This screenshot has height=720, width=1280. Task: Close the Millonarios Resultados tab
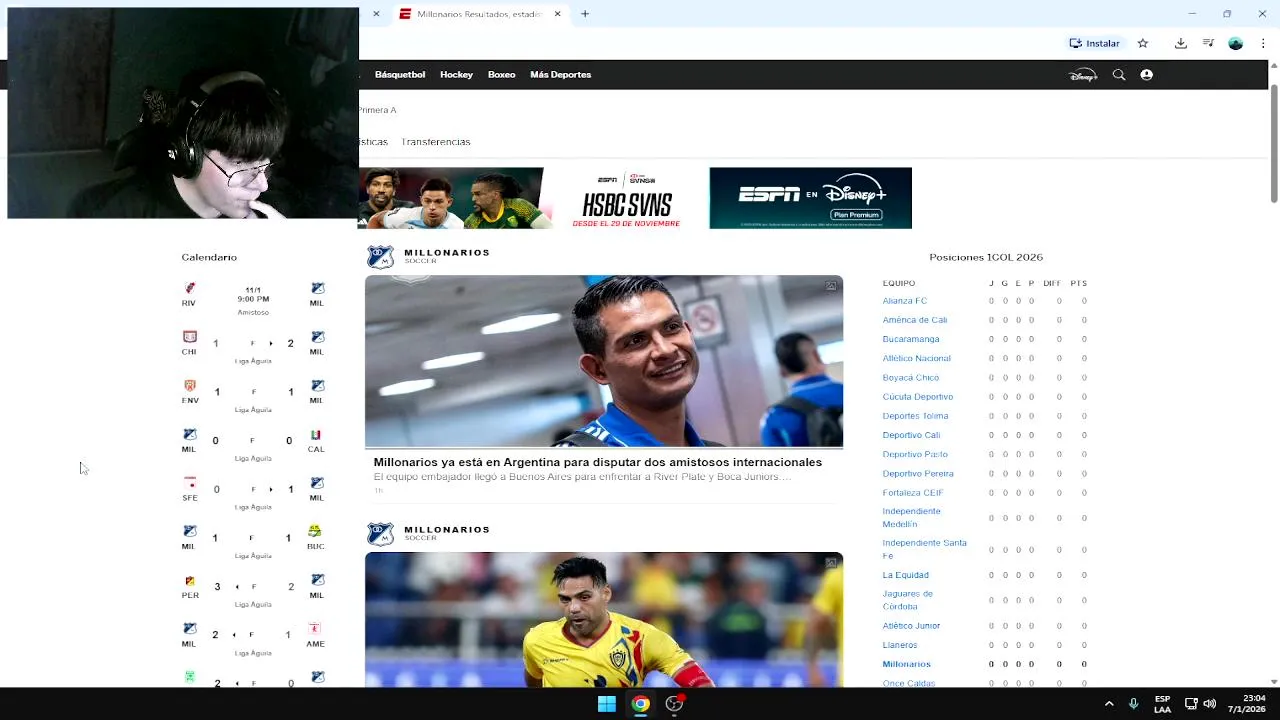coord(559,14)
